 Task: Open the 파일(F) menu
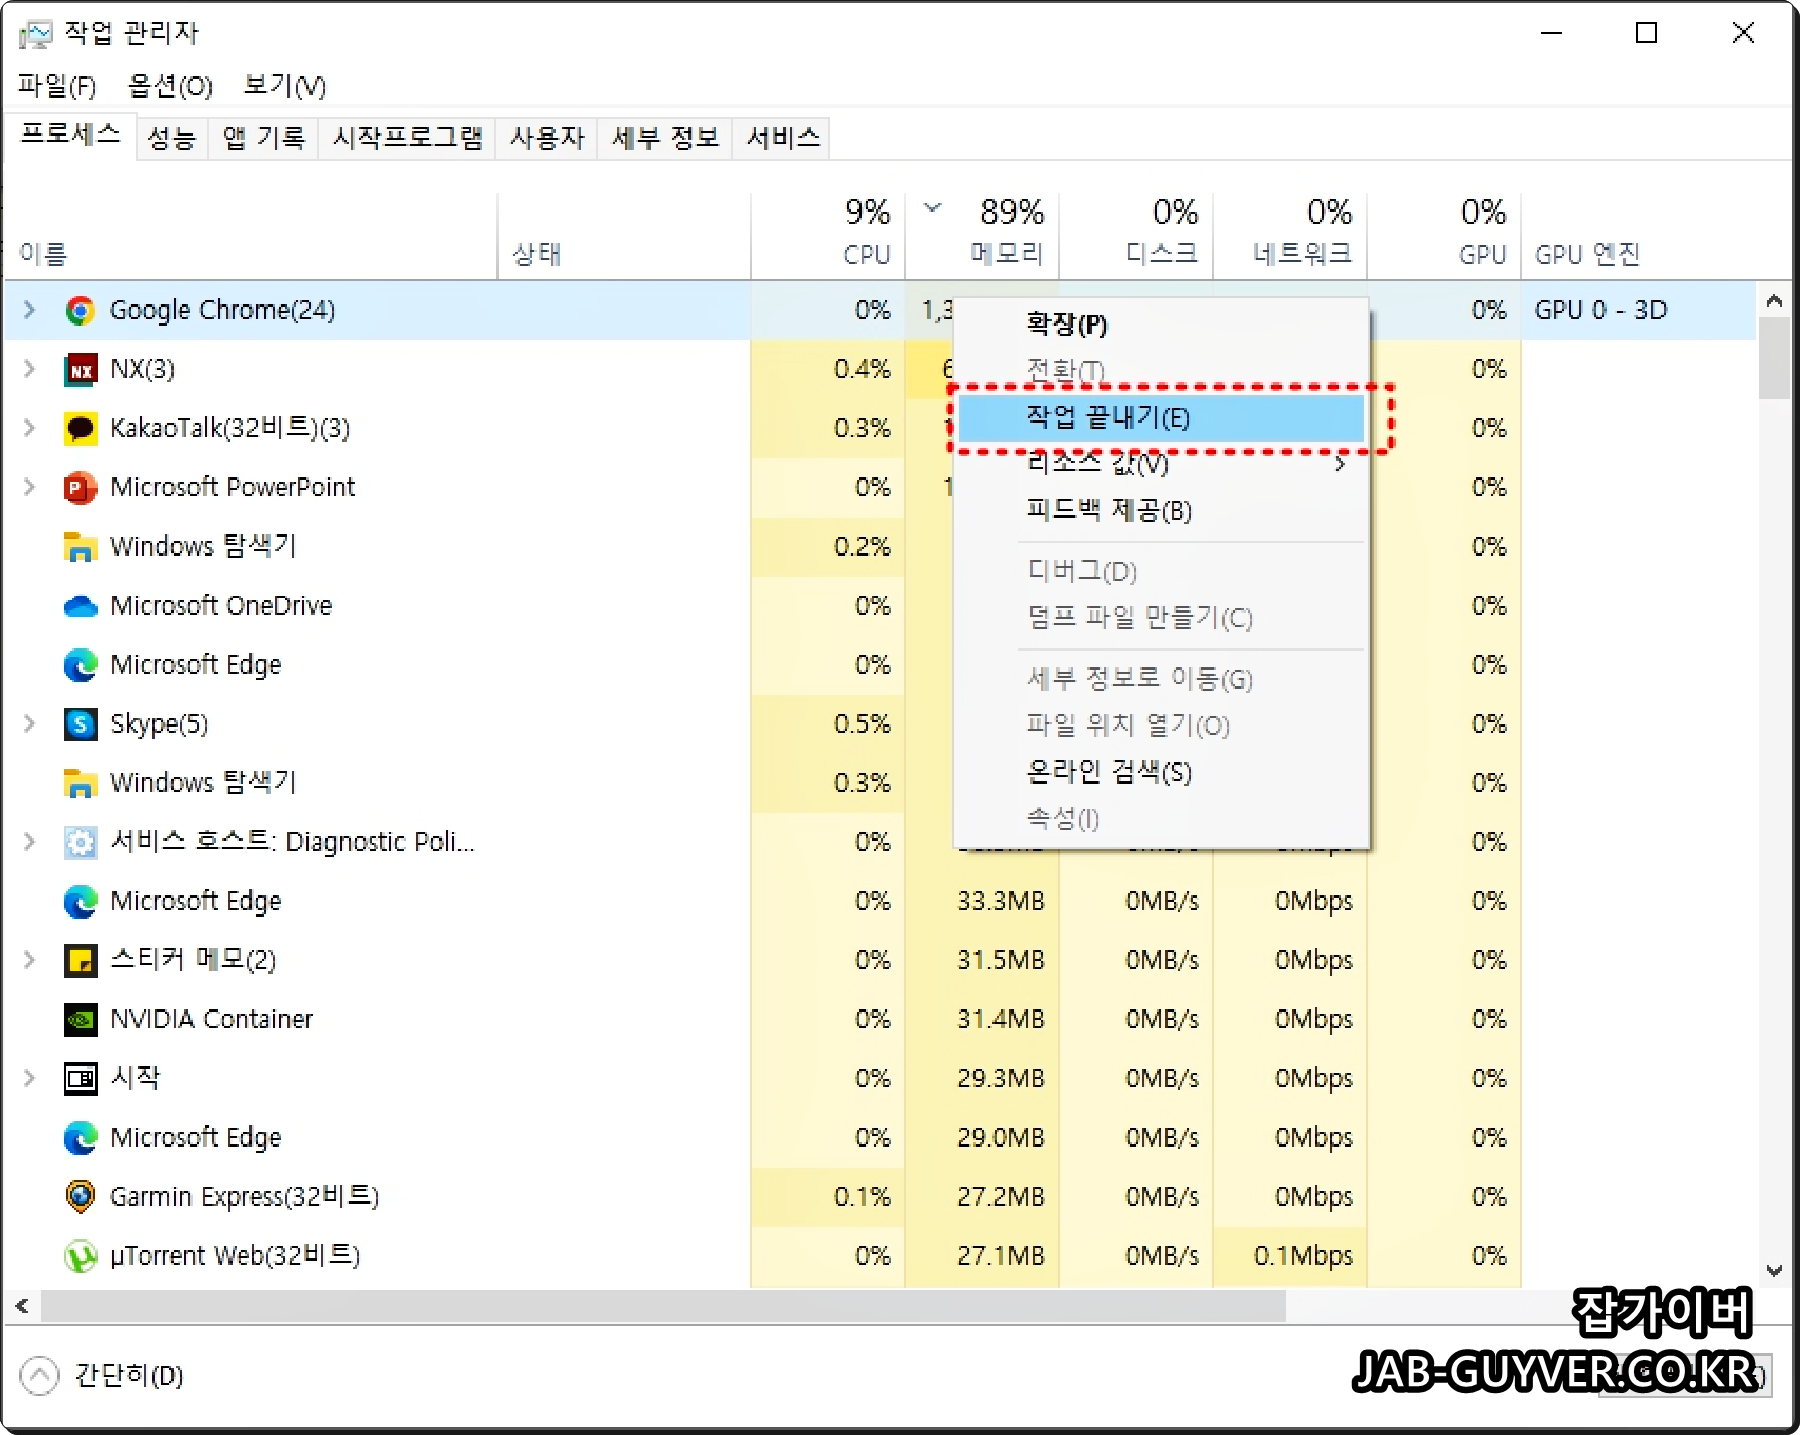[x=57, y=86]
